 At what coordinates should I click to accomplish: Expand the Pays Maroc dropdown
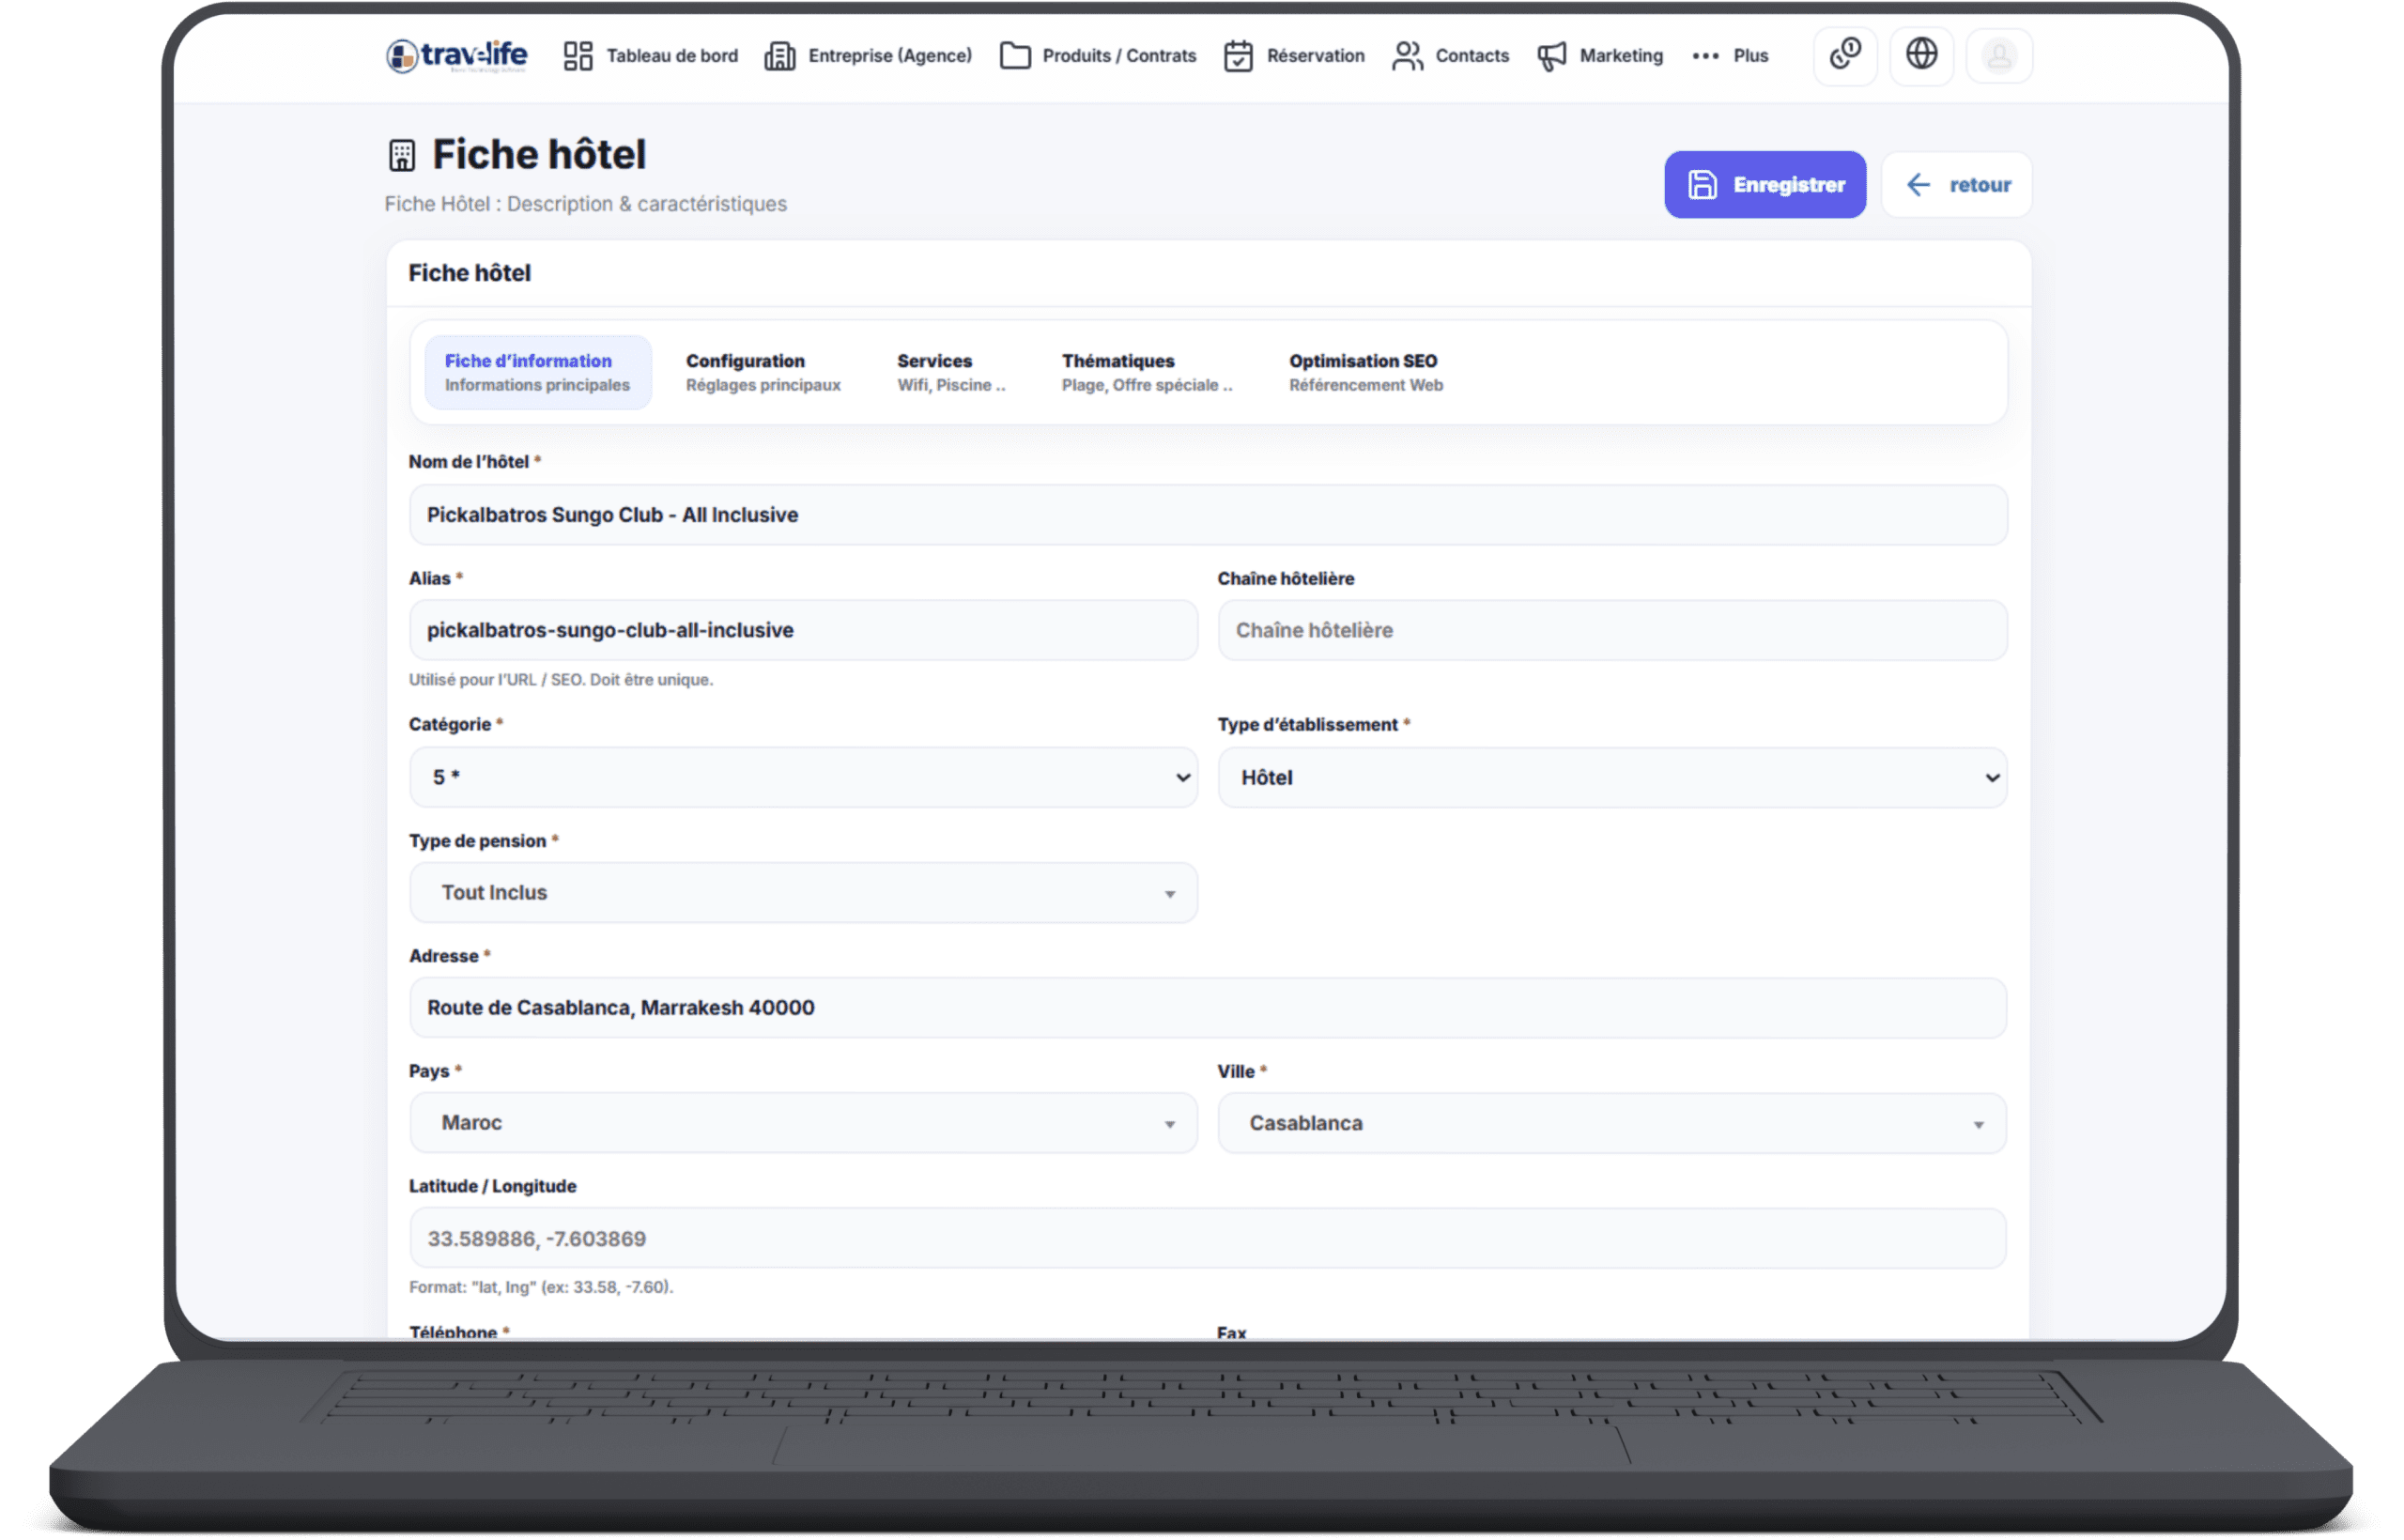(803, 1122)
